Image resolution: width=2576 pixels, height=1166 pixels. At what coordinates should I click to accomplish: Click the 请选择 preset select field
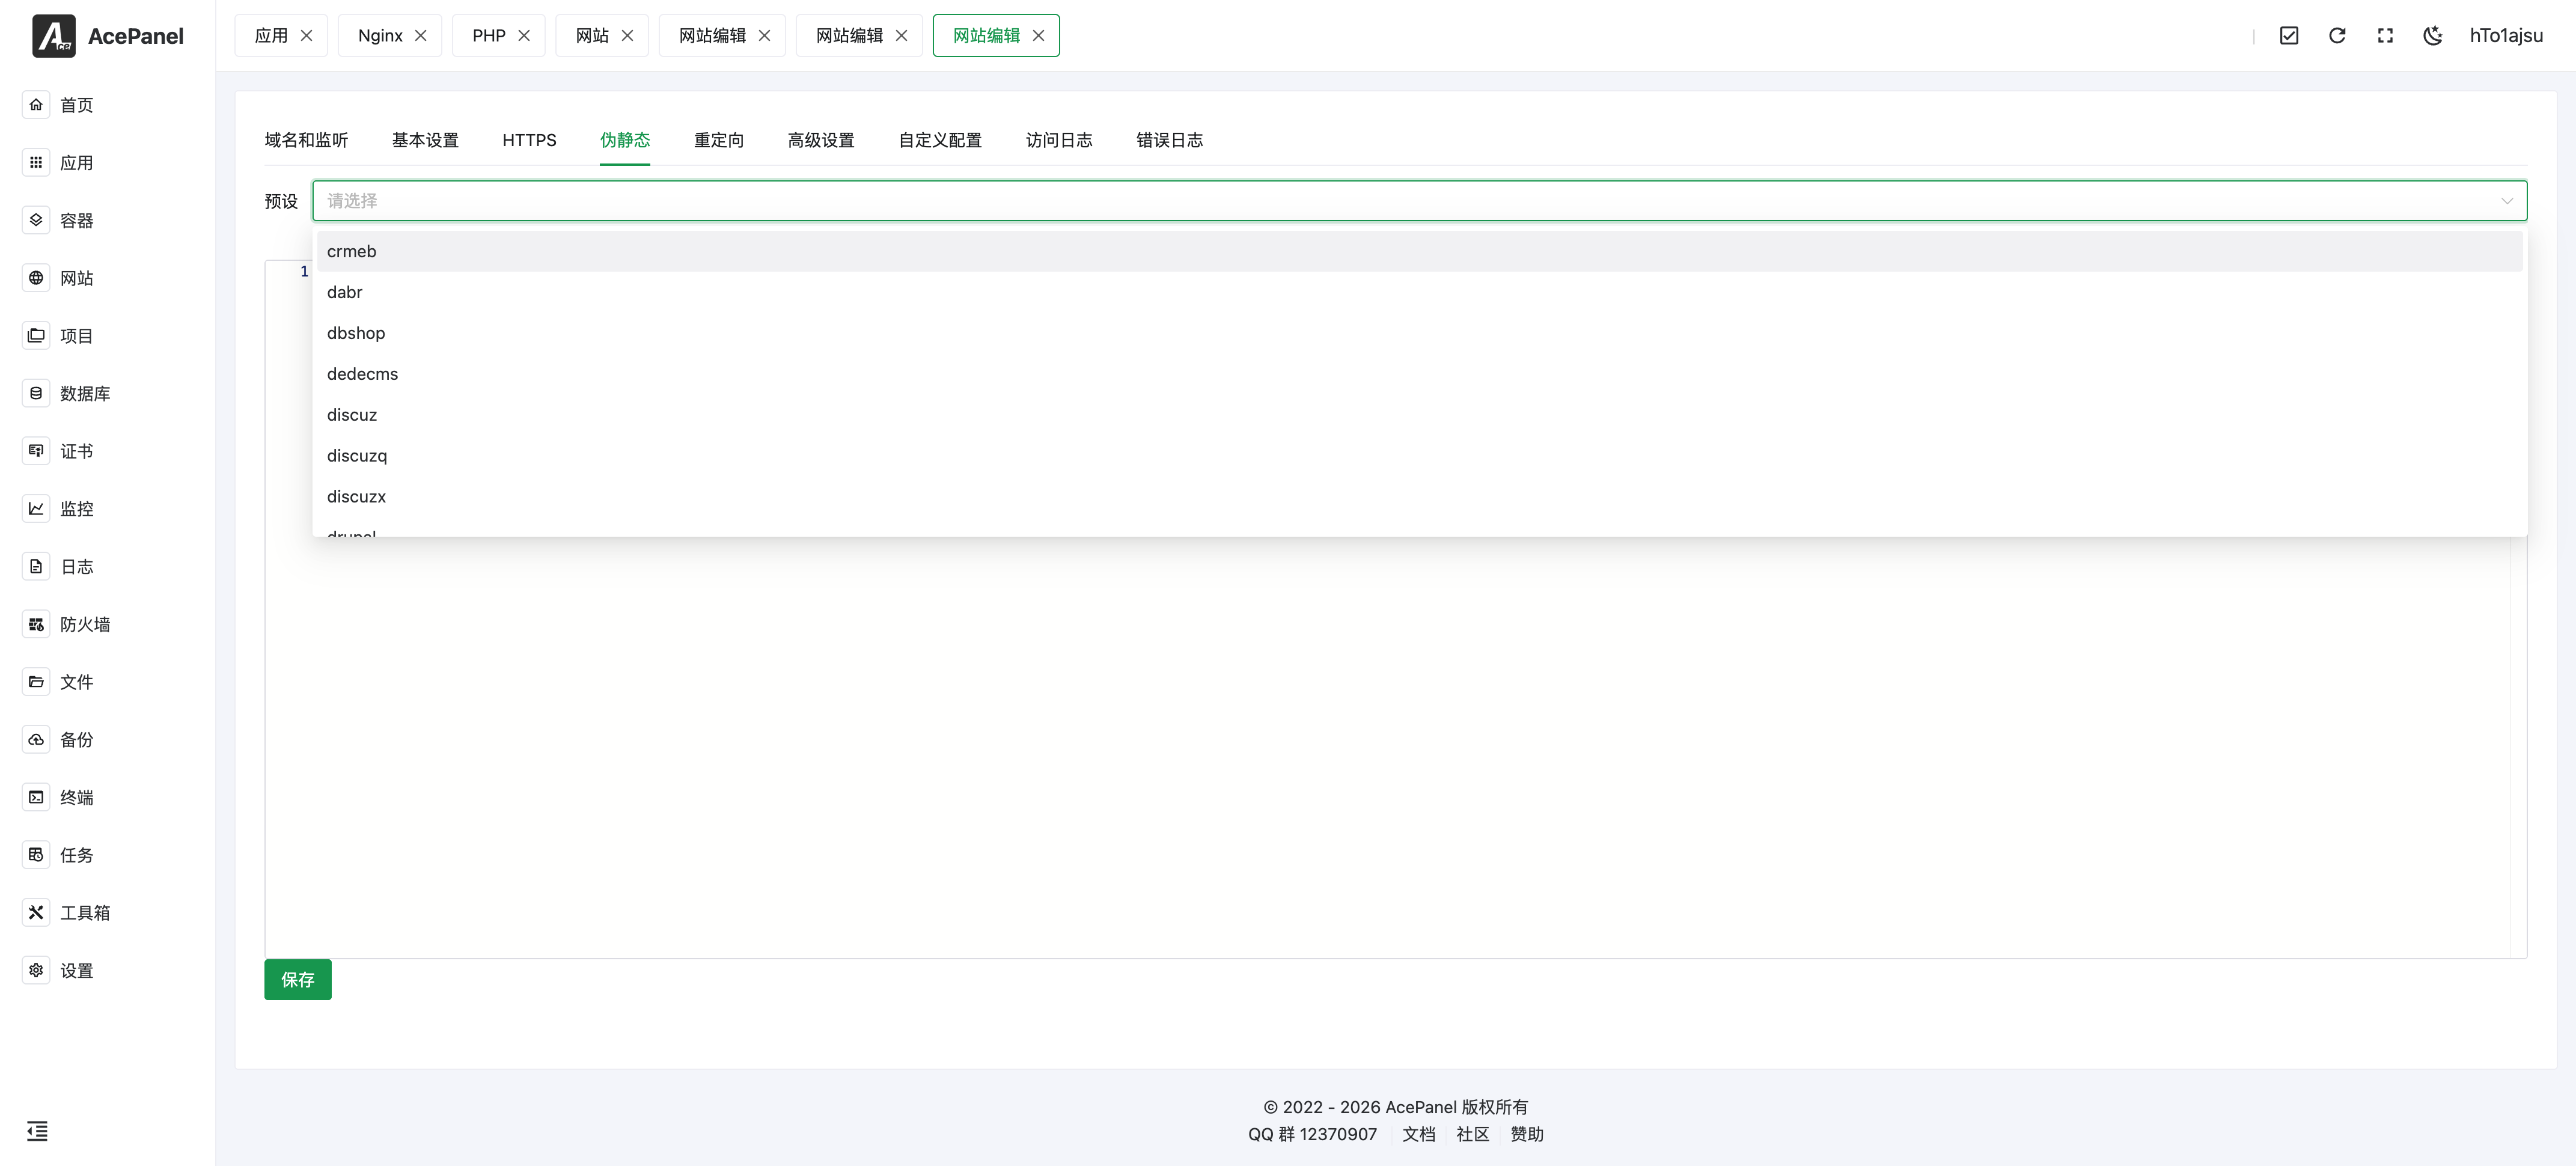click(x=1400, y=201)
